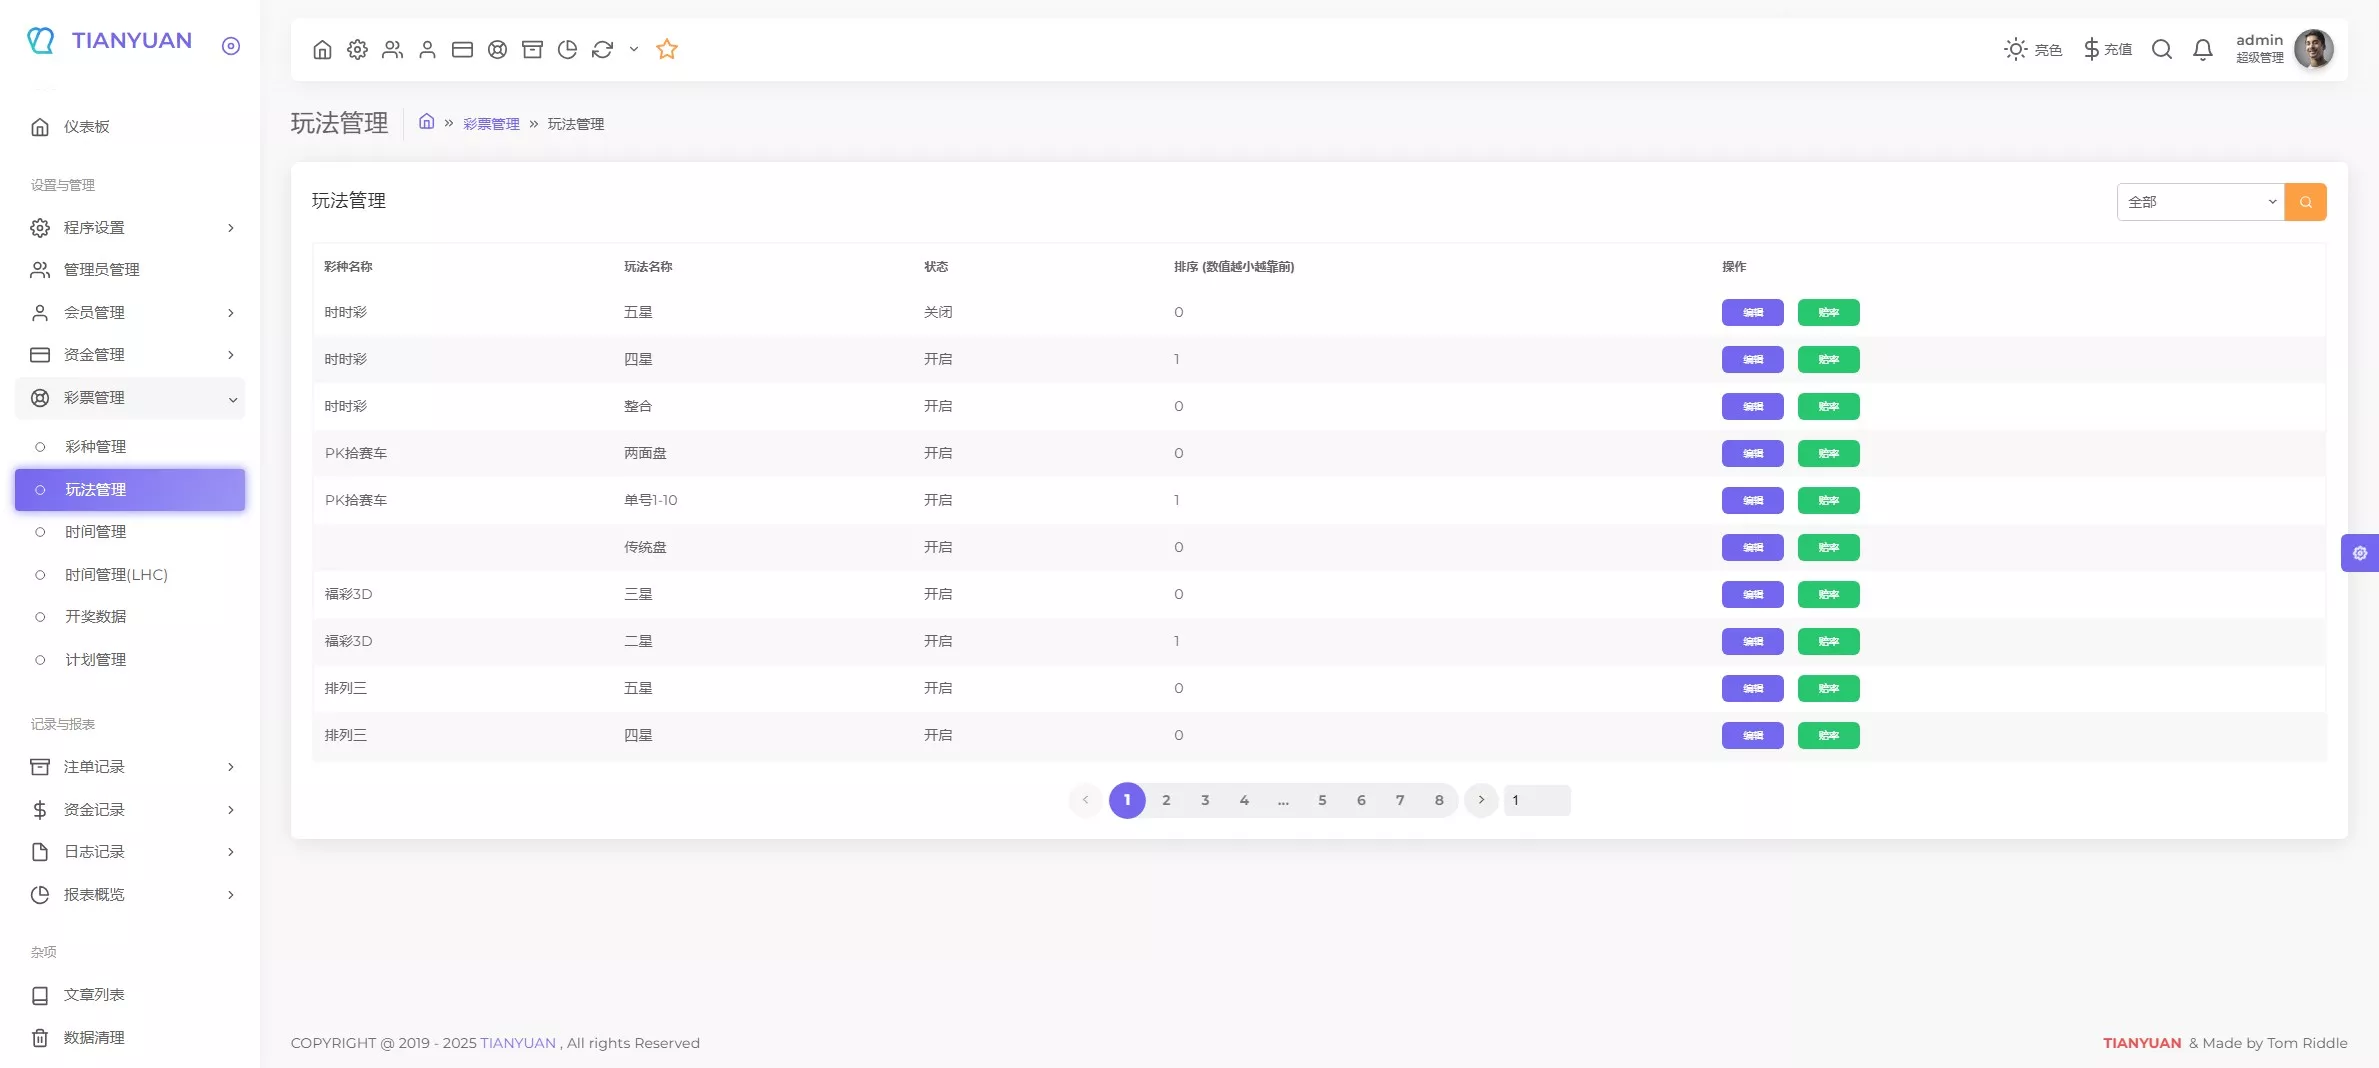Image resolution: width=2379 pixels, height=1068 pixels.
Task: Toggle the 亮色 light theme switch
Action: click(2032, 49)
